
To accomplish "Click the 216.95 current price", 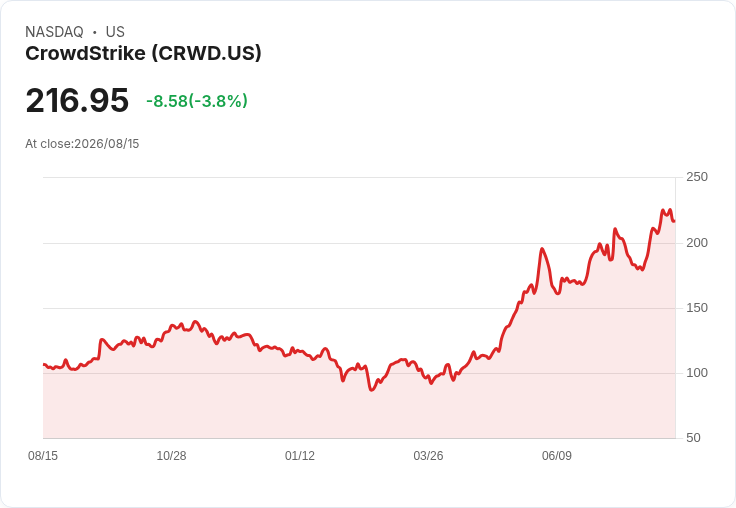I will pyautogui.click(x=77, y=100).
